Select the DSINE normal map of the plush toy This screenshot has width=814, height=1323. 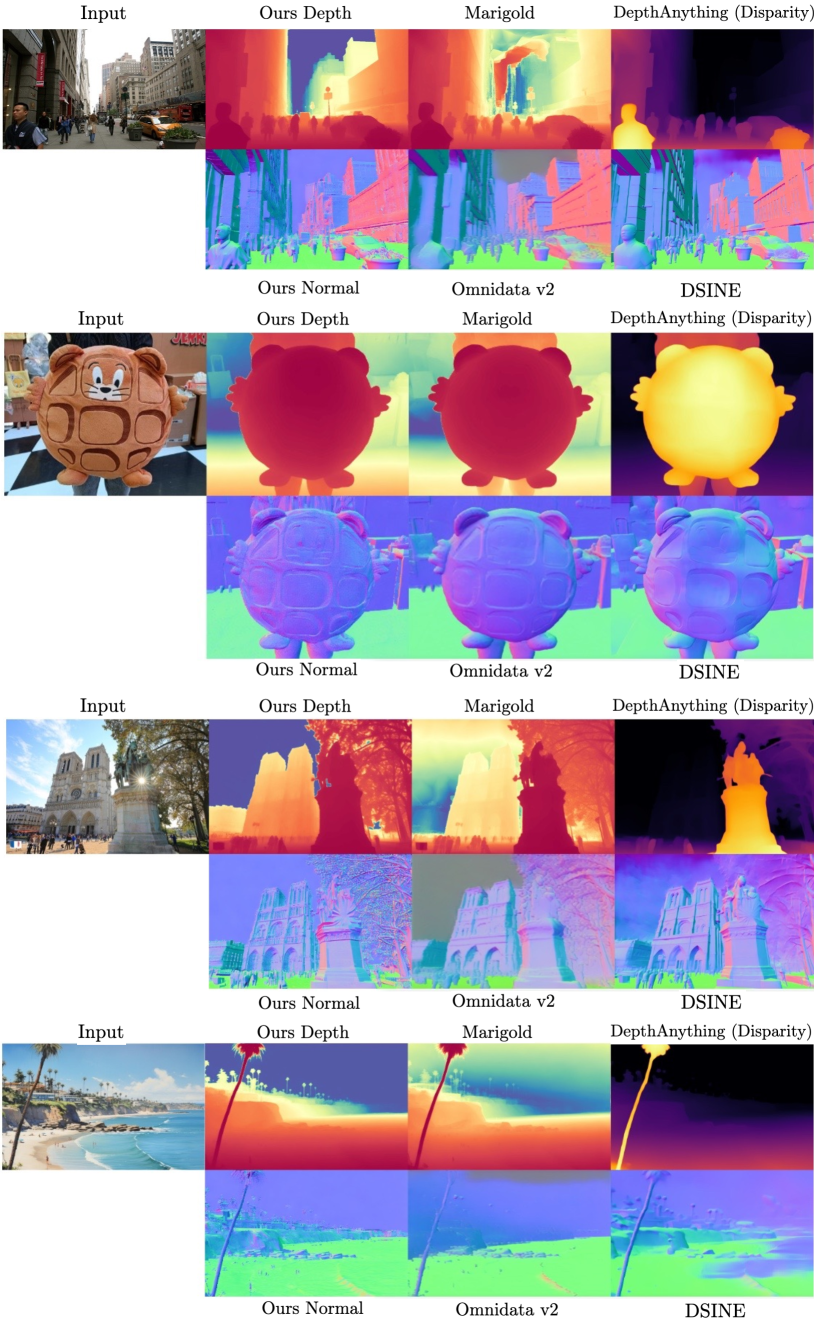712,577
